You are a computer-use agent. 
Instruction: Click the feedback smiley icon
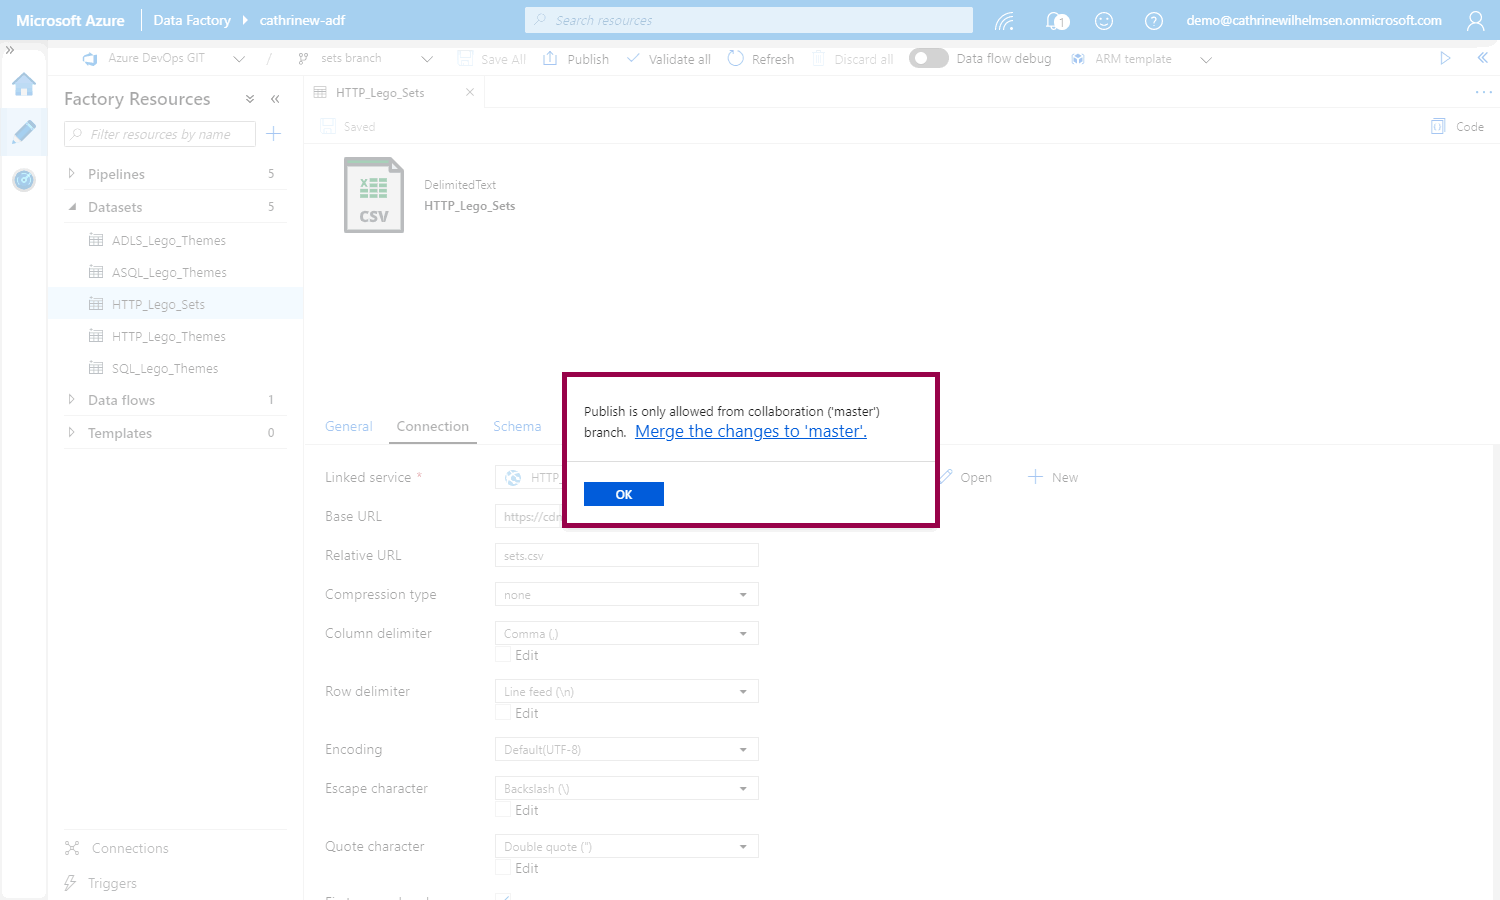coord(1104,20)
